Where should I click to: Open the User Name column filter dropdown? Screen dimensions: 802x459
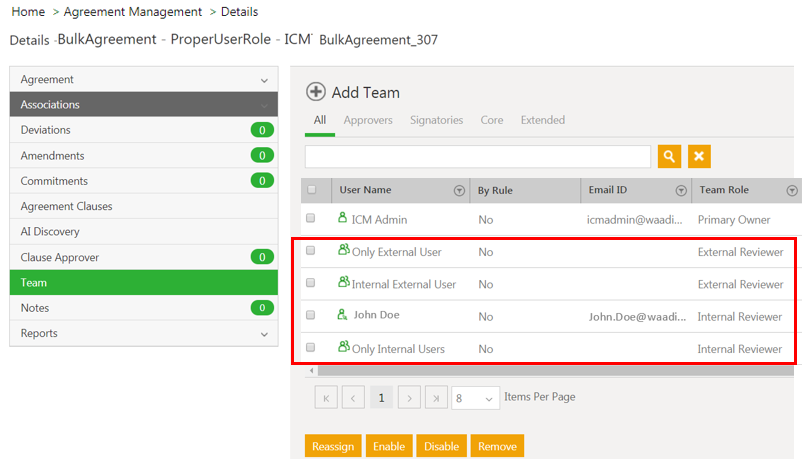click(x=459, y=191)
